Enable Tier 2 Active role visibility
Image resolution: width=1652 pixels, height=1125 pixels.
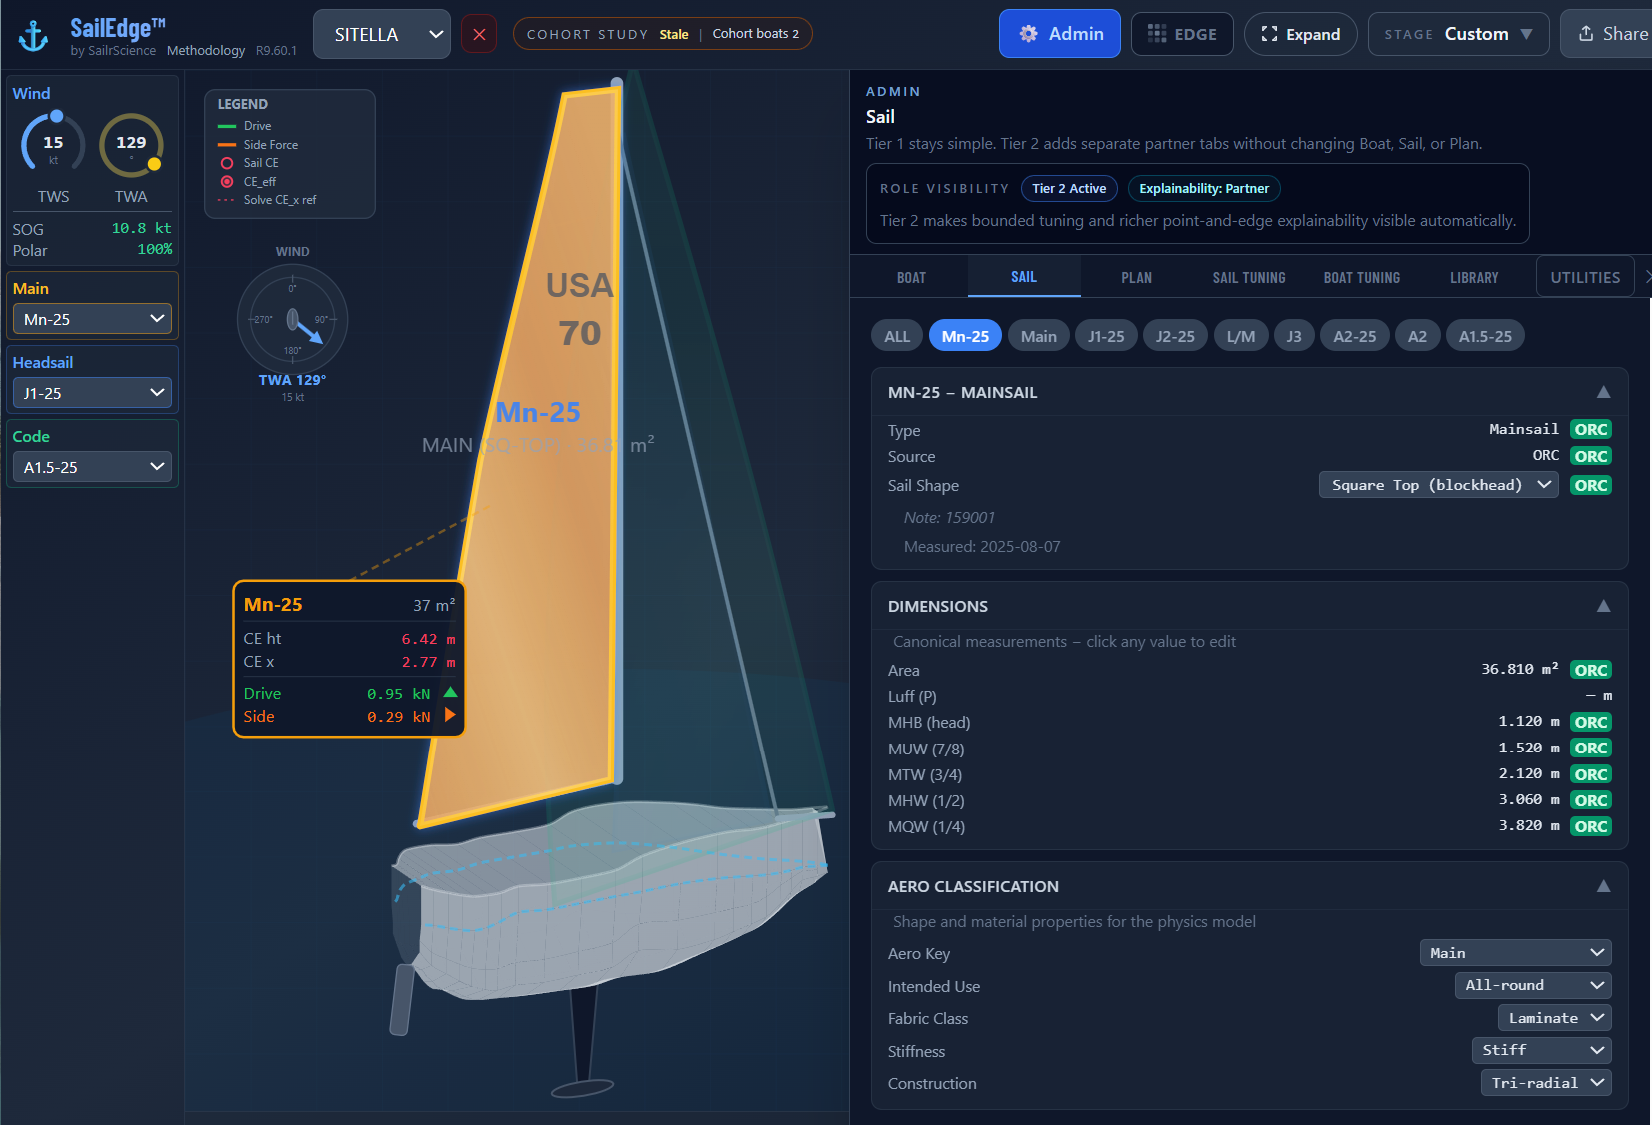(1069, 188)
